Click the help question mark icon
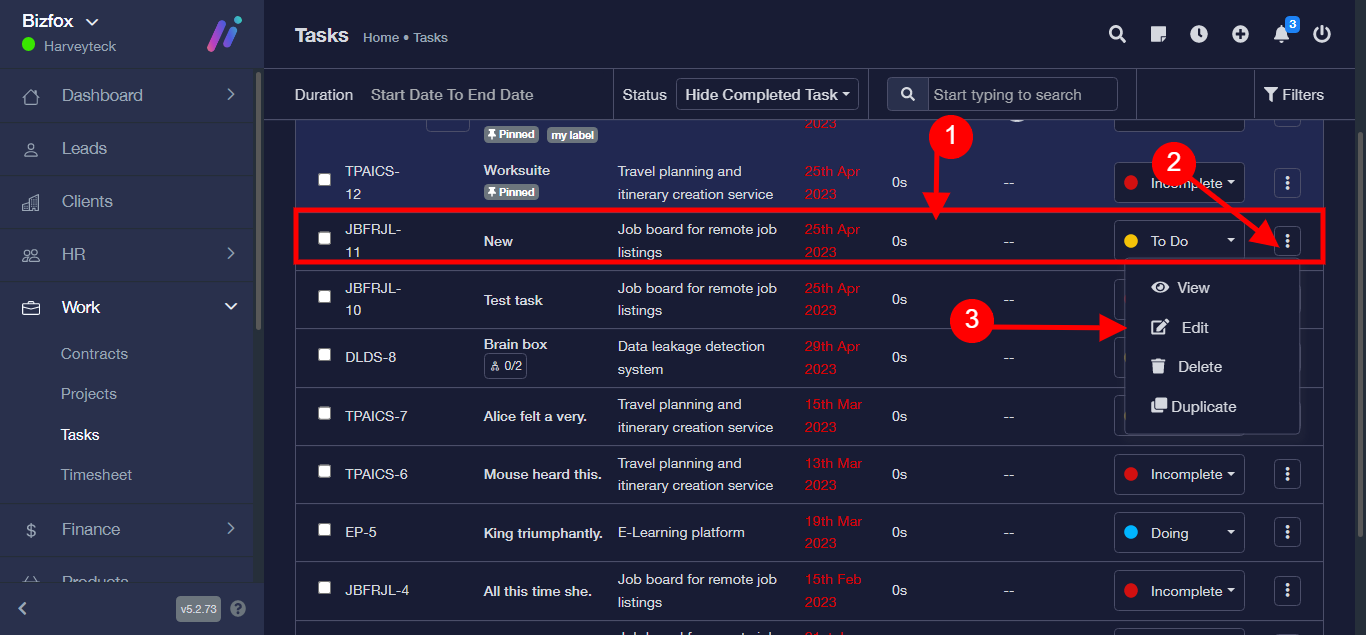Screen dimensions: 1367x635 238,608
